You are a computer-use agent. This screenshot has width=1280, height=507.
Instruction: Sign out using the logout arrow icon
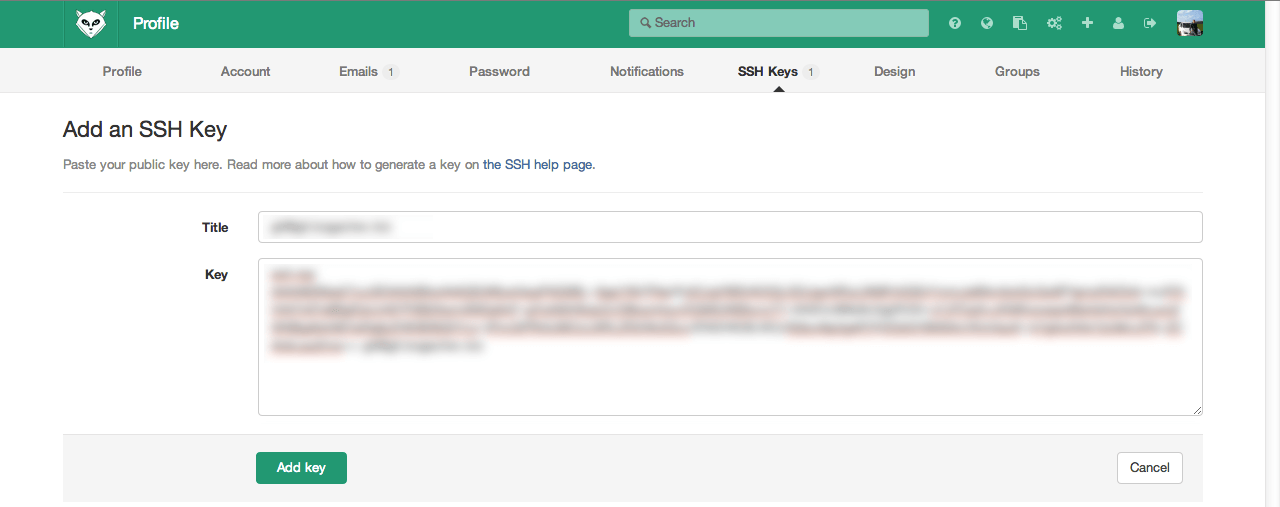point(1150,23)
